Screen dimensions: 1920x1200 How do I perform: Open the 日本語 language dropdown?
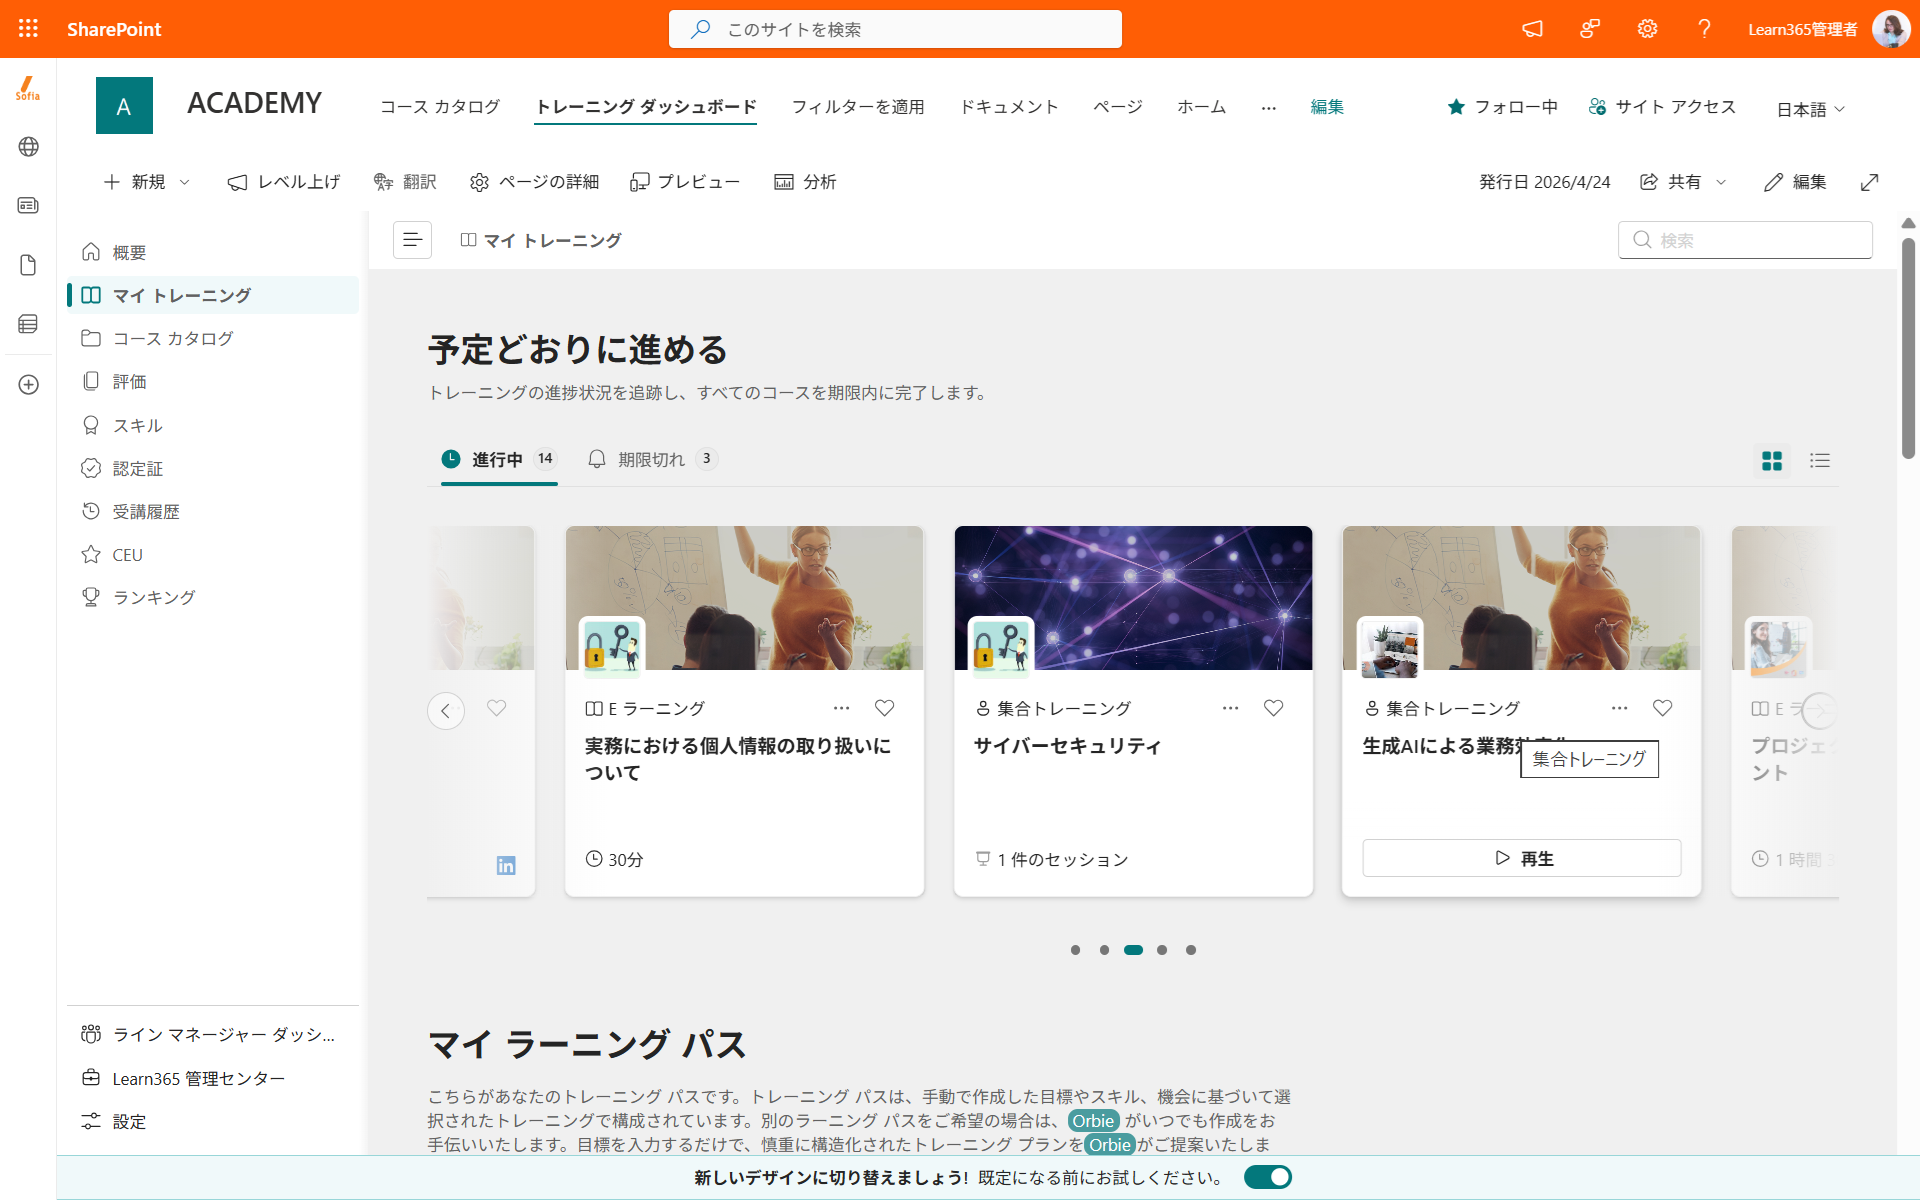coord(1810,109)
